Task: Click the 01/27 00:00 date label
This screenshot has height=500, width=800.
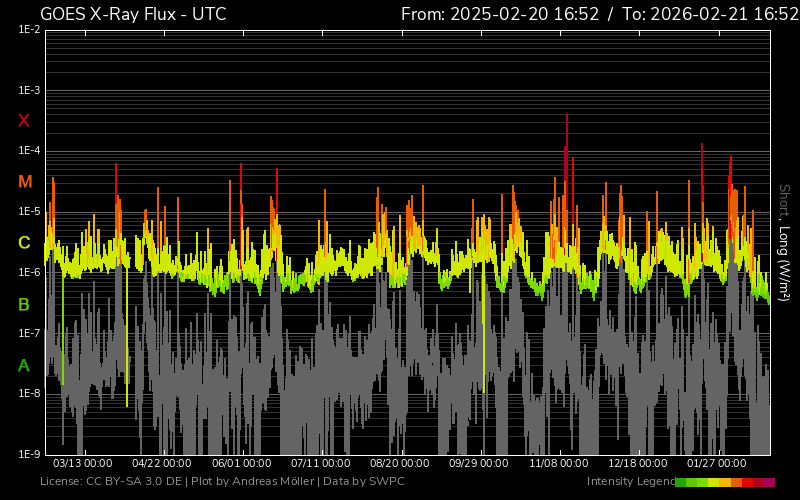Action: click(717, 464)
